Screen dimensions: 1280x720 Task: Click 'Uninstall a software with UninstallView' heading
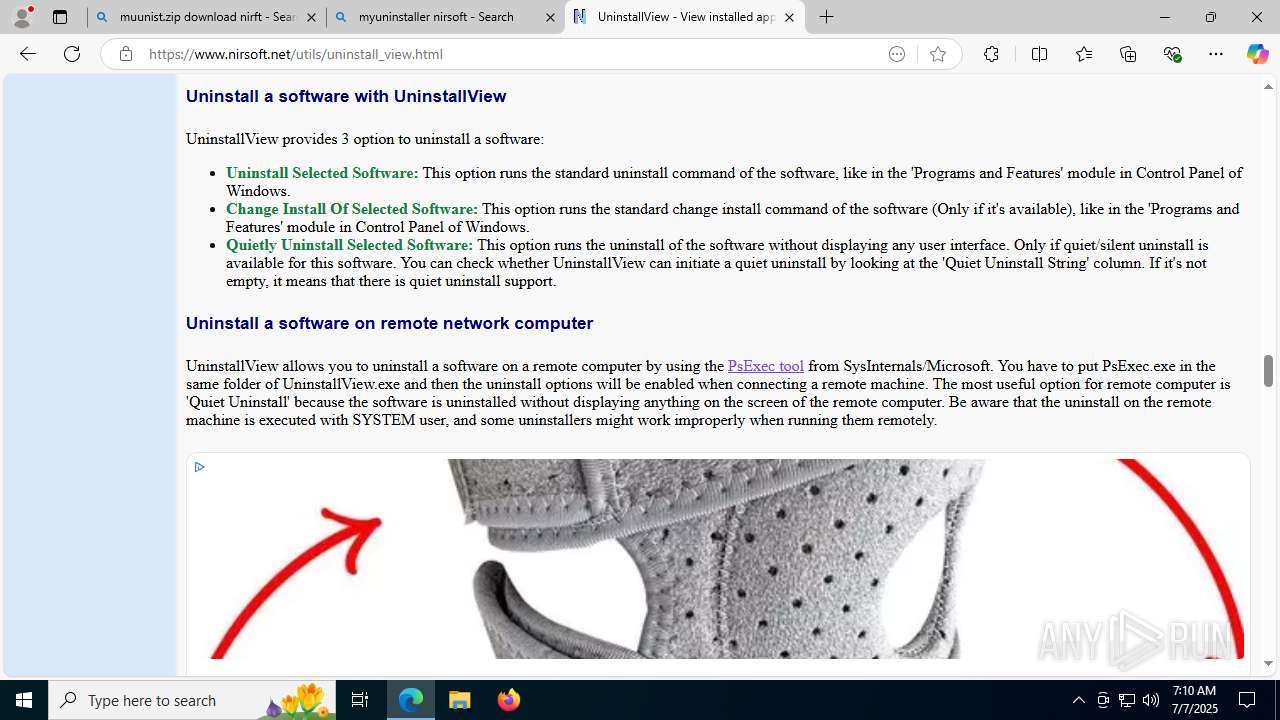click(346, 96)
